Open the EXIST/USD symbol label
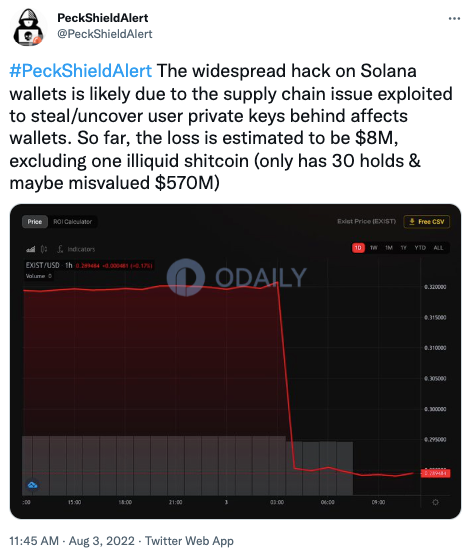Image resolution: width=474 pixels, height=556 pixels. pos(43,265)
